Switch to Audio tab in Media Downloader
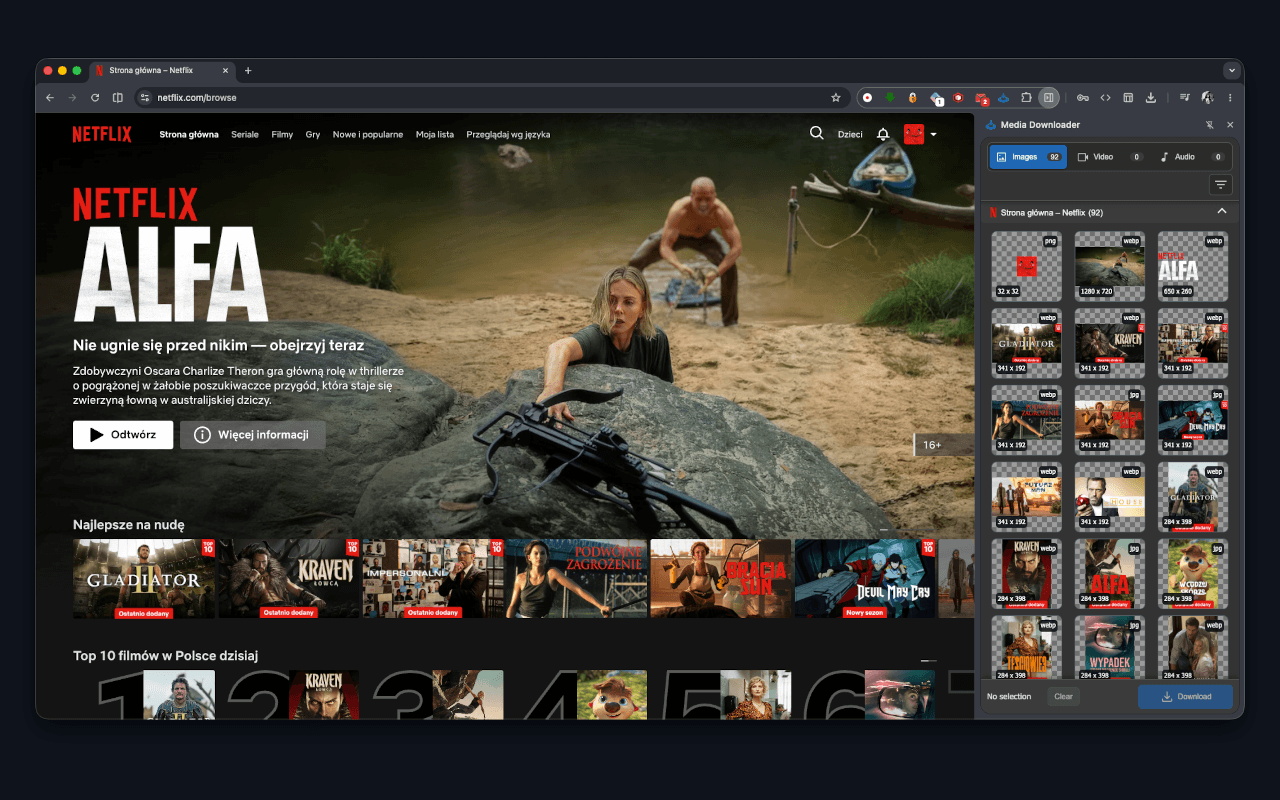The width and height of the screenshot is (1280, 800). 1191,157
